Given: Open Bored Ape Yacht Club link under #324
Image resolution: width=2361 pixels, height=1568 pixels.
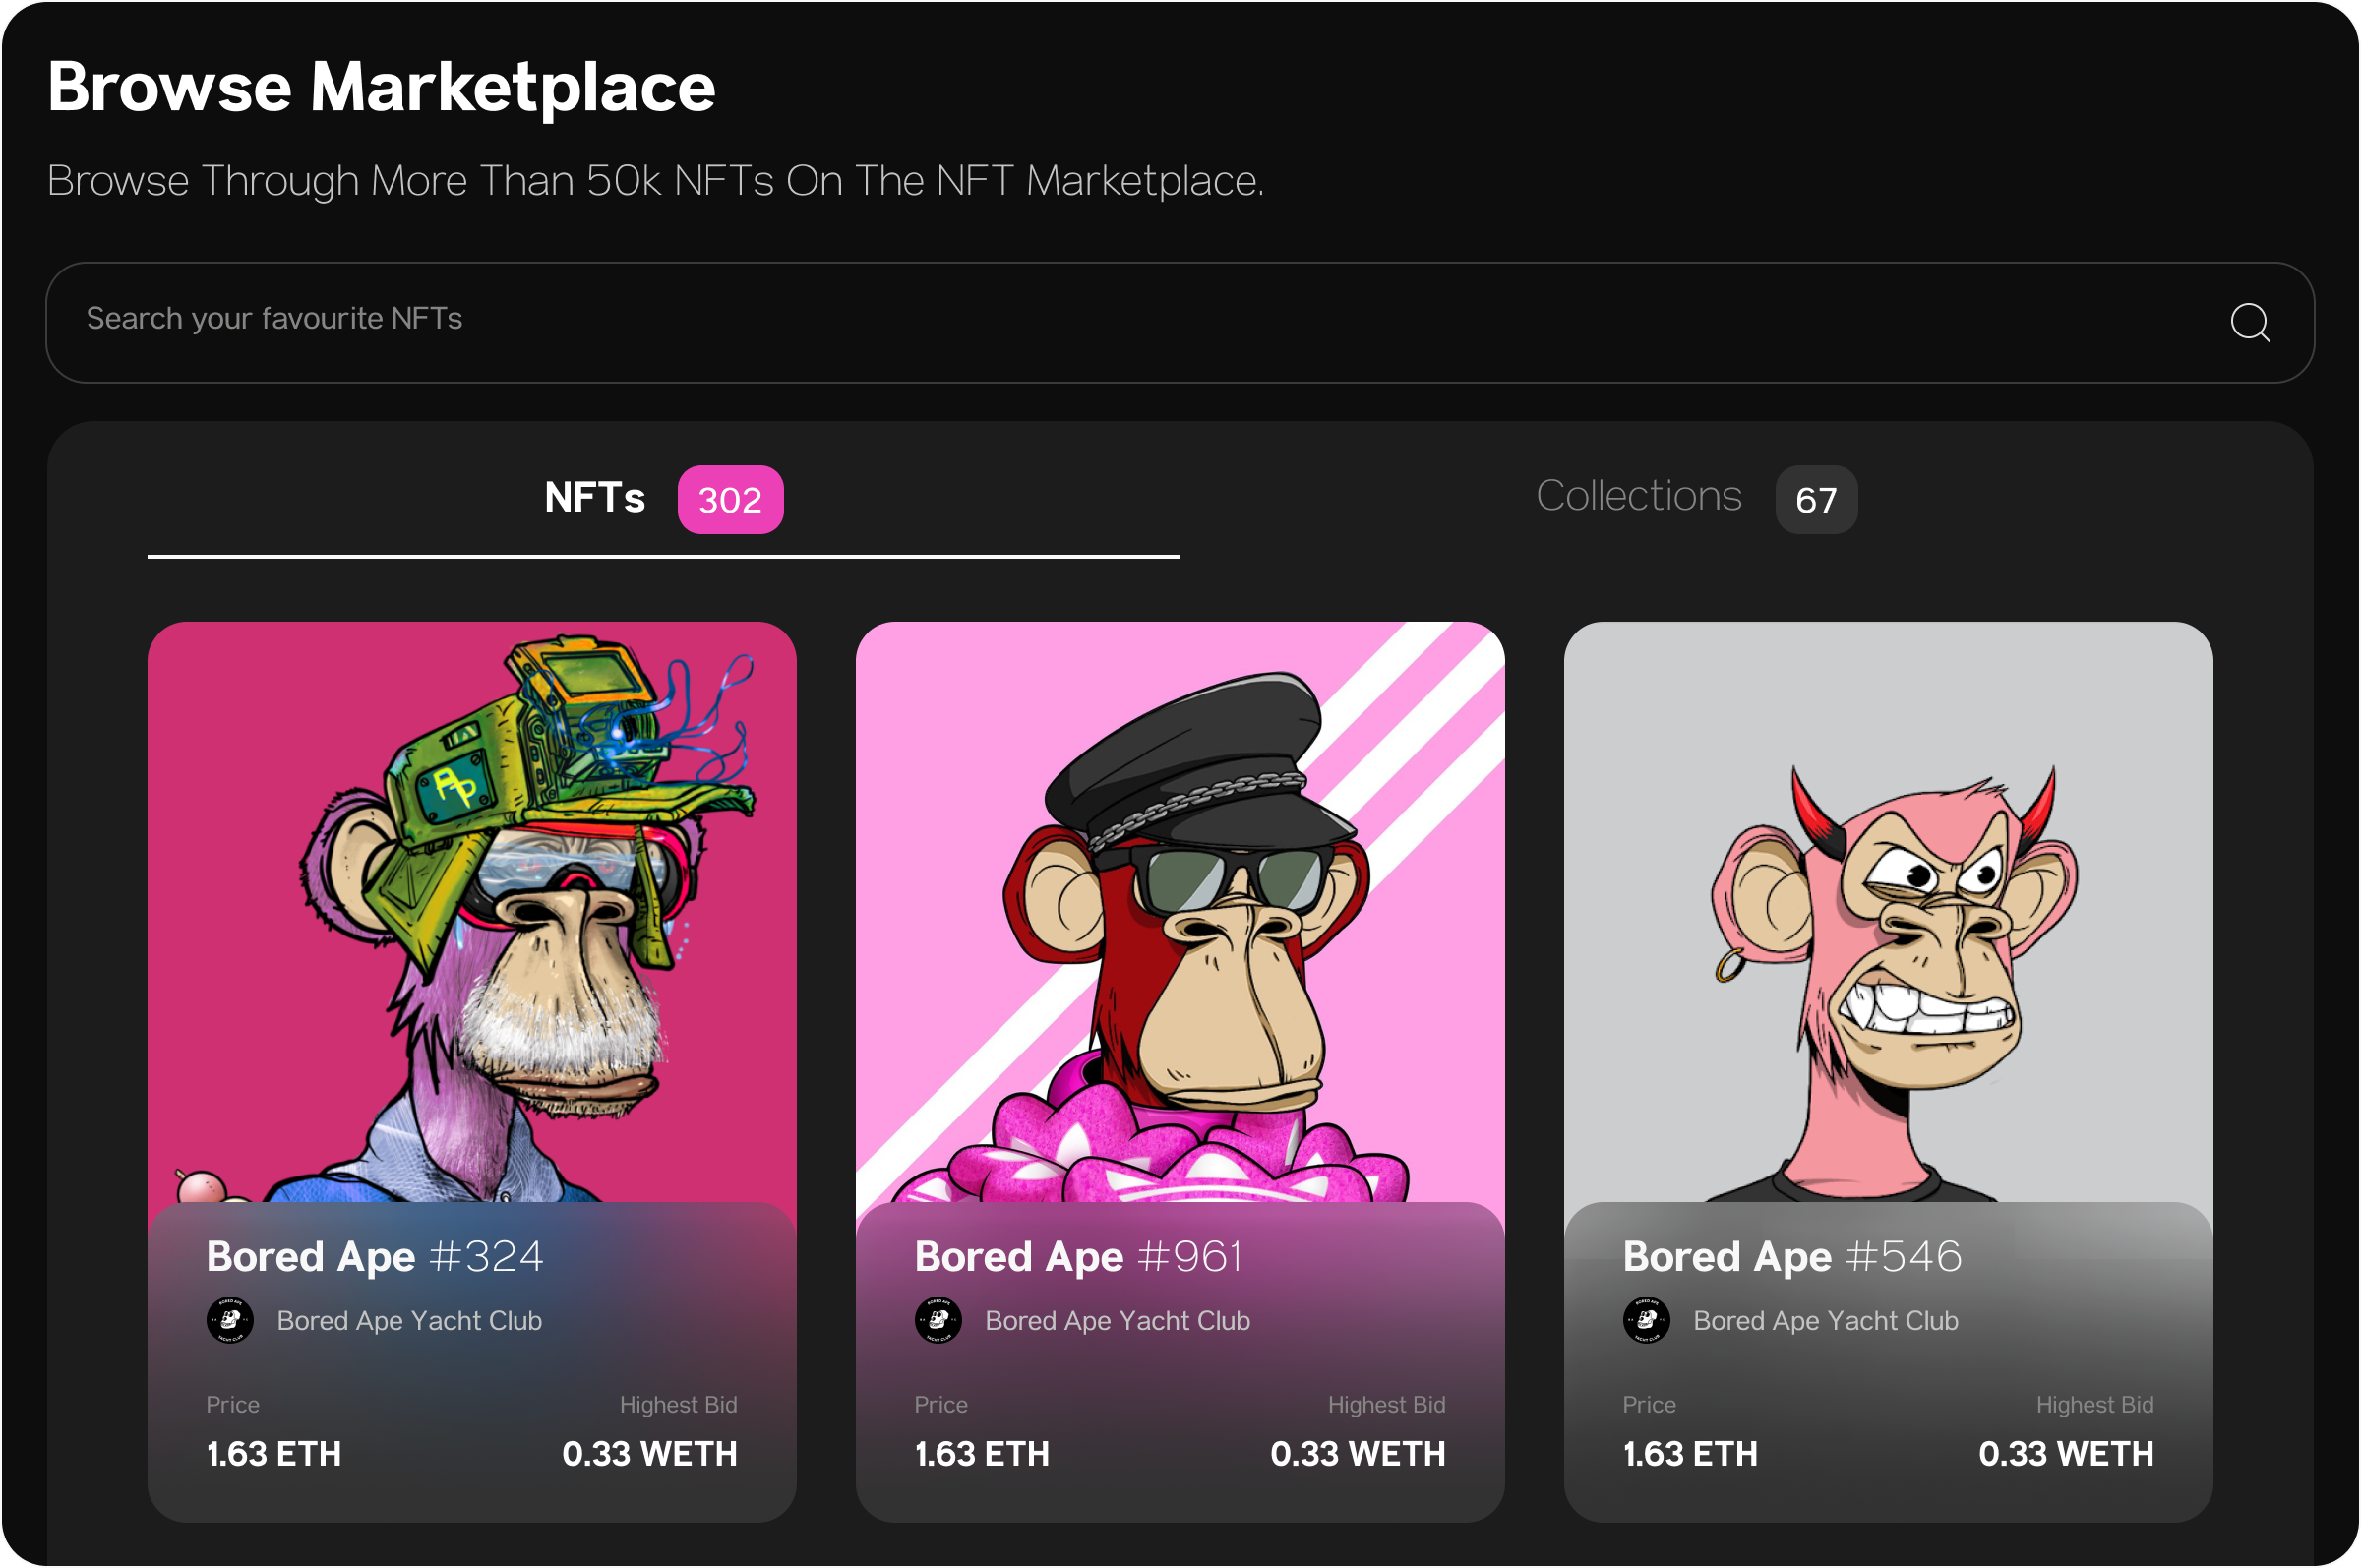Looking at the screenshot, I should 409,1321.
